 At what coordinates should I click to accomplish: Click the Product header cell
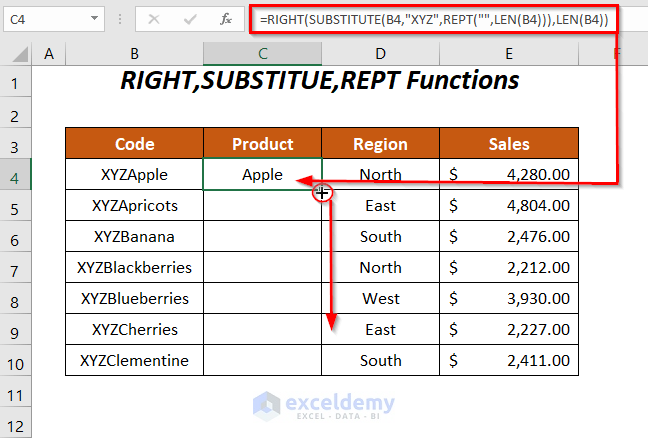pos(262,144)
